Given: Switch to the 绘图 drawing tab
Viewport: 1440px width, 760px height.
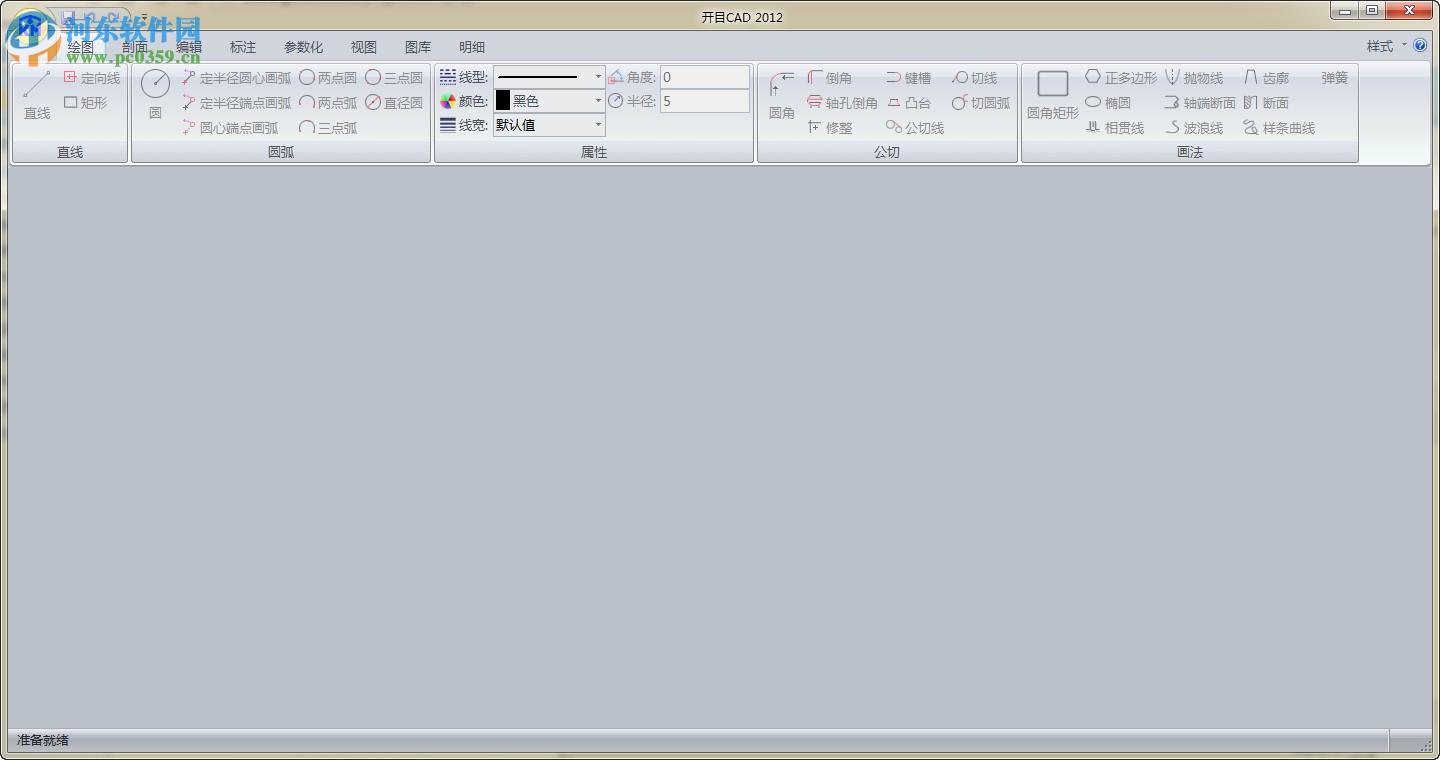Looking at the screenshot, I should tap(80, 47).
